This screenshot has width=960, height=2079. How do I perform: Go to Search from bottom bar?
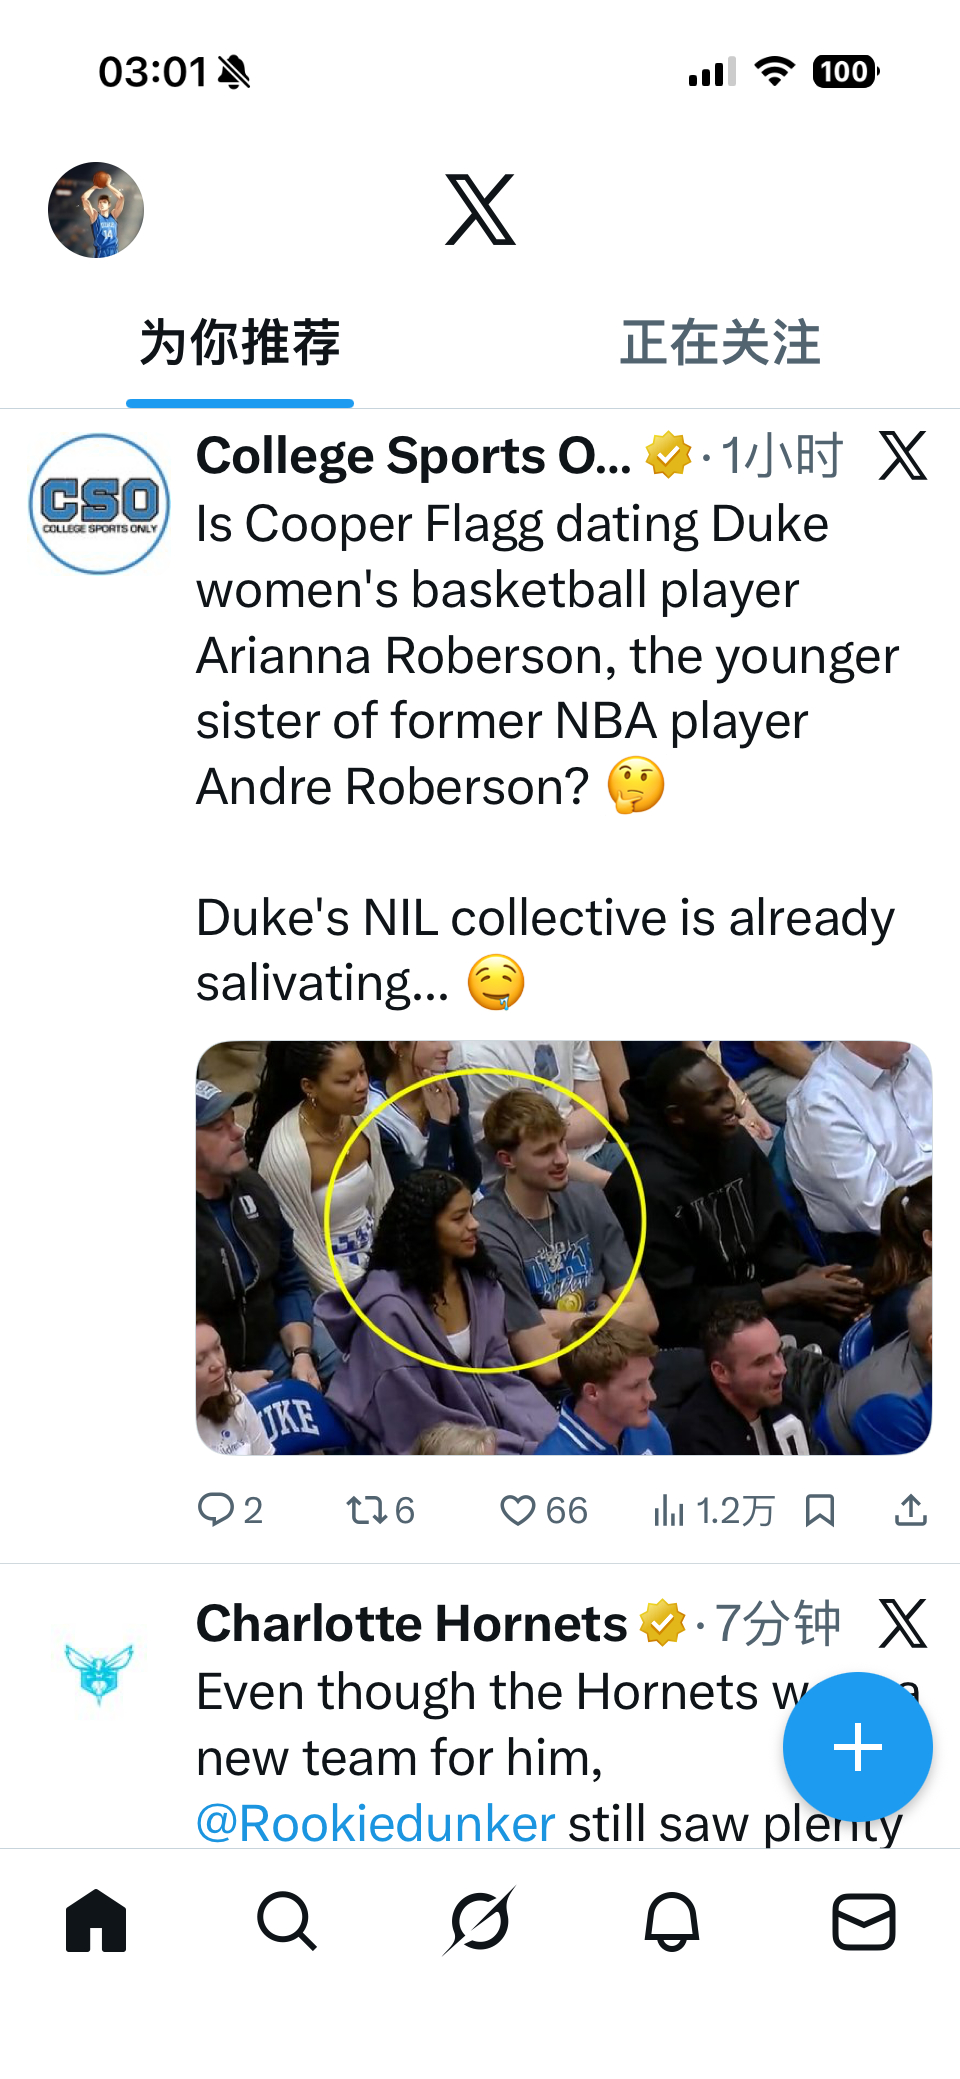coord(287,1921)
